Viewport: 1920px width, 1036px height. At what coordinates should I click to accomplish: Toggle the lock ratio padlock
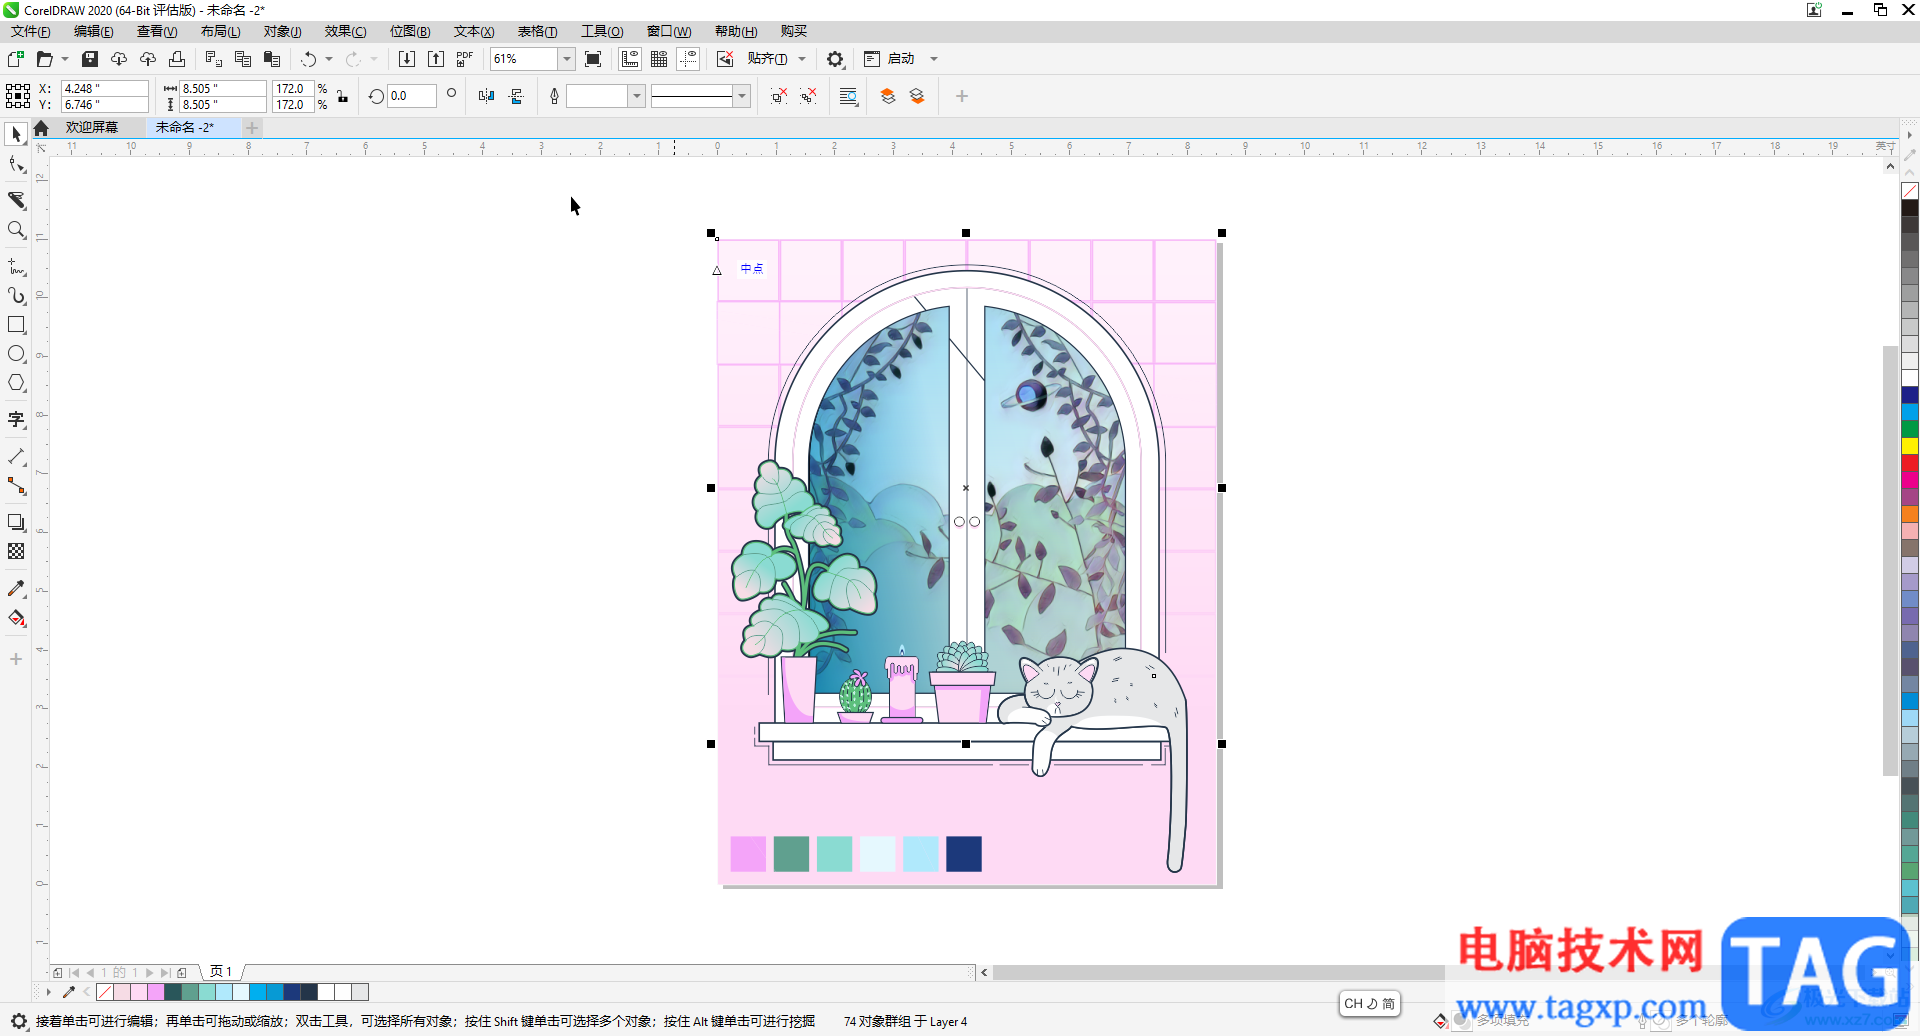(x=343, y=96)
